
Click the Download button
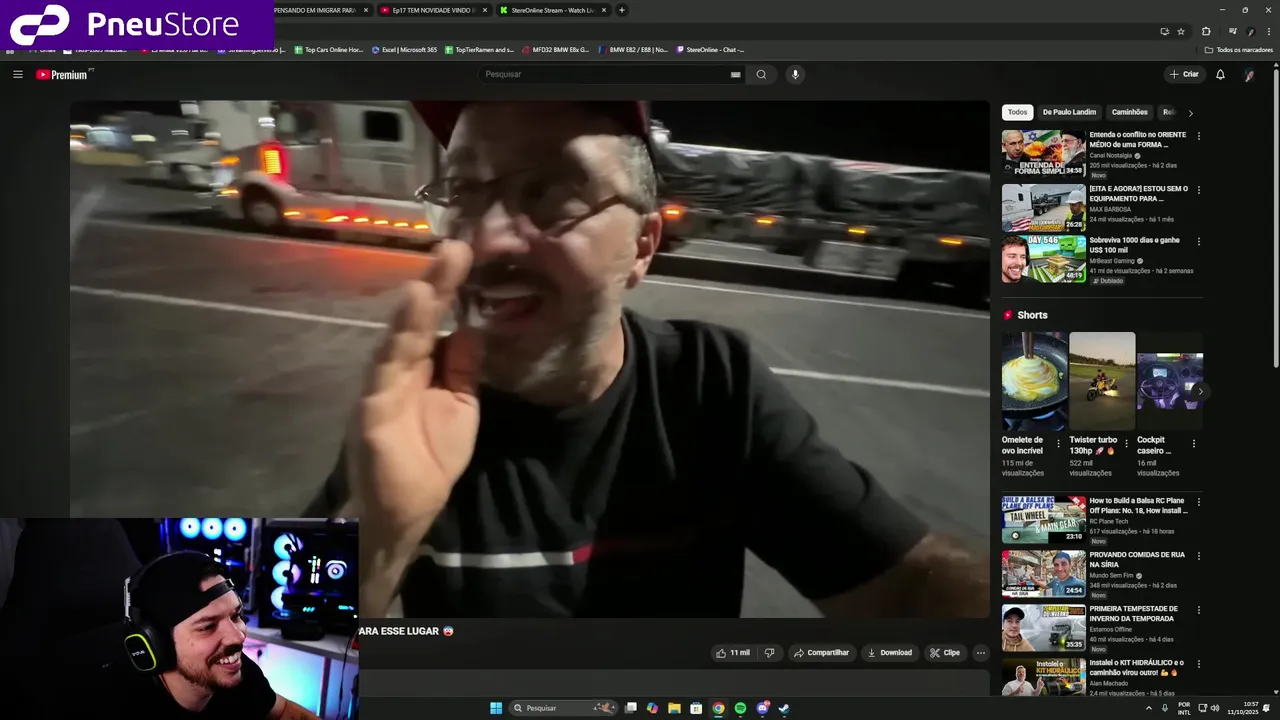(x=889, y=653)
